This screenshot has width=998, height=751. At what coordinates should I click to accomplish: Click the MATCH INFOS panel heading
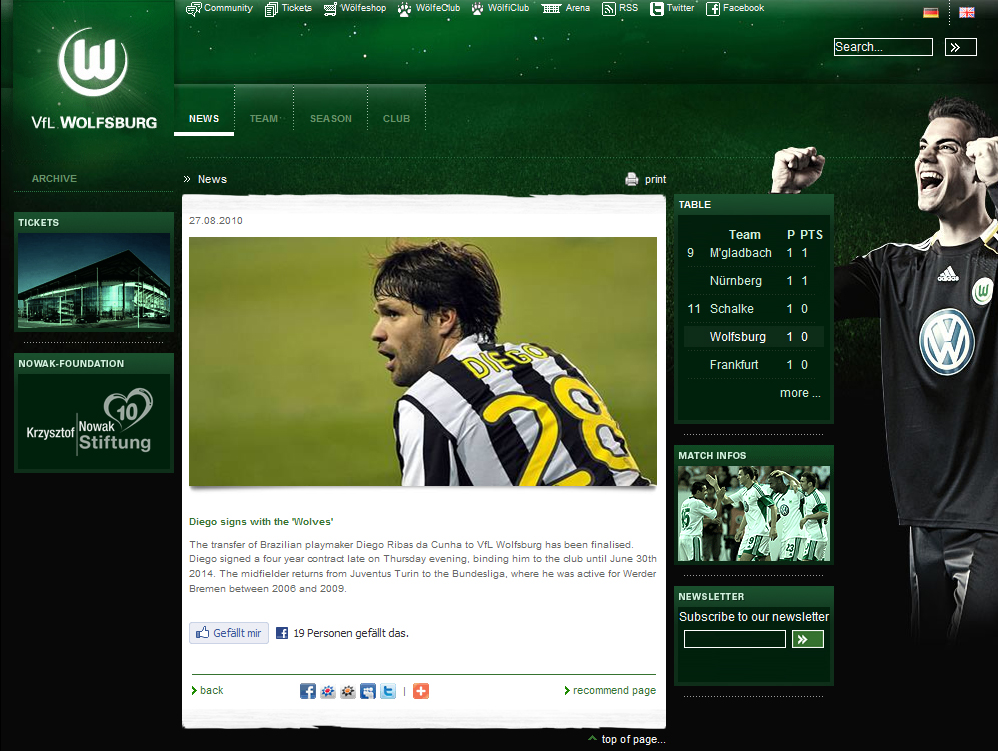click(712, 456)
